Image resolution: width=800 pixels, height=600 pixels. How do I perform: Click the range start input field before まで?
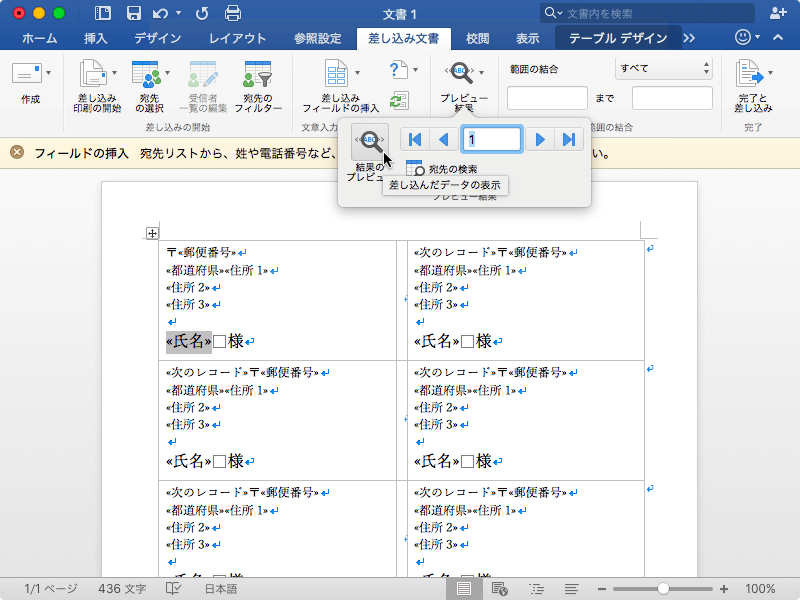pos(547,98)
